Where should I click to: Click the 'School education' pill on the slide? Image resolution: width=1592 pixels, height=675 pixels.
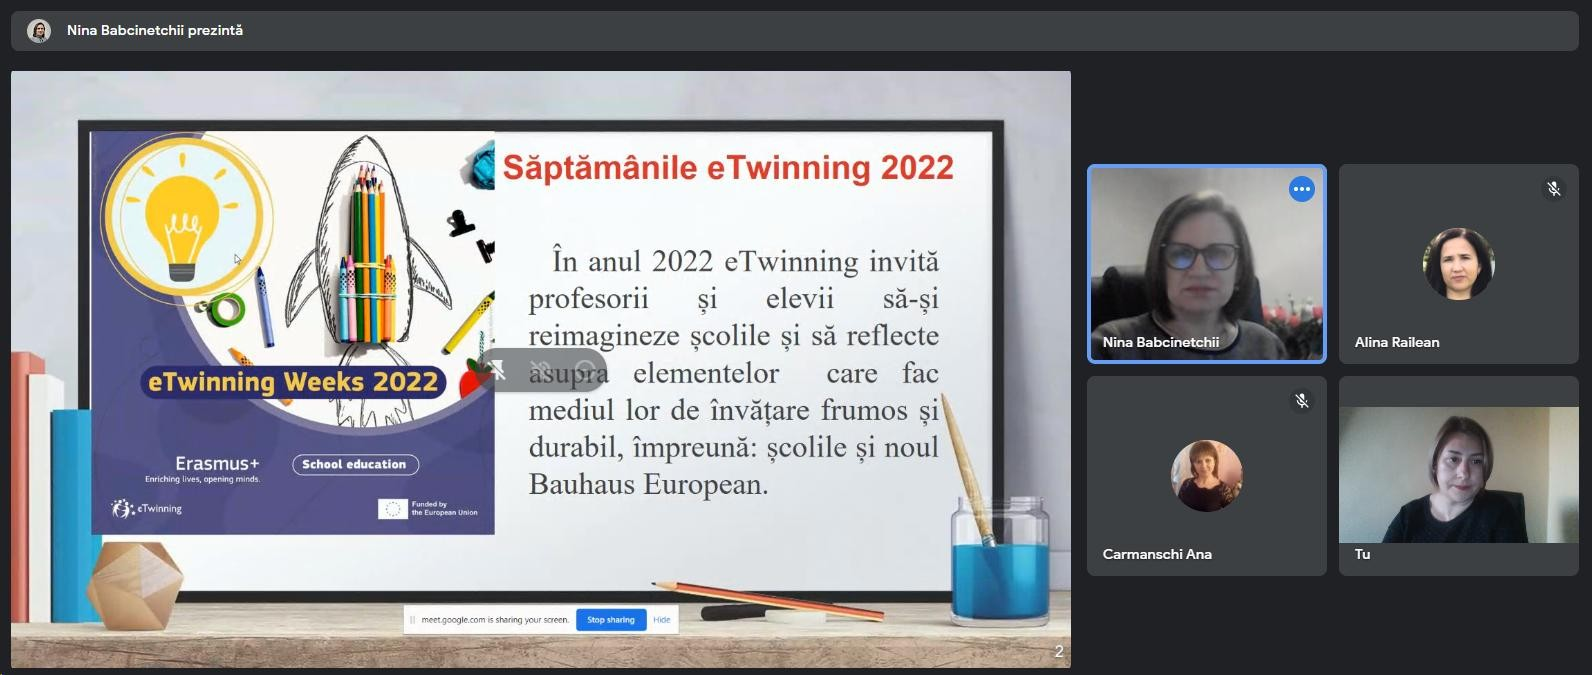point(355,464)
